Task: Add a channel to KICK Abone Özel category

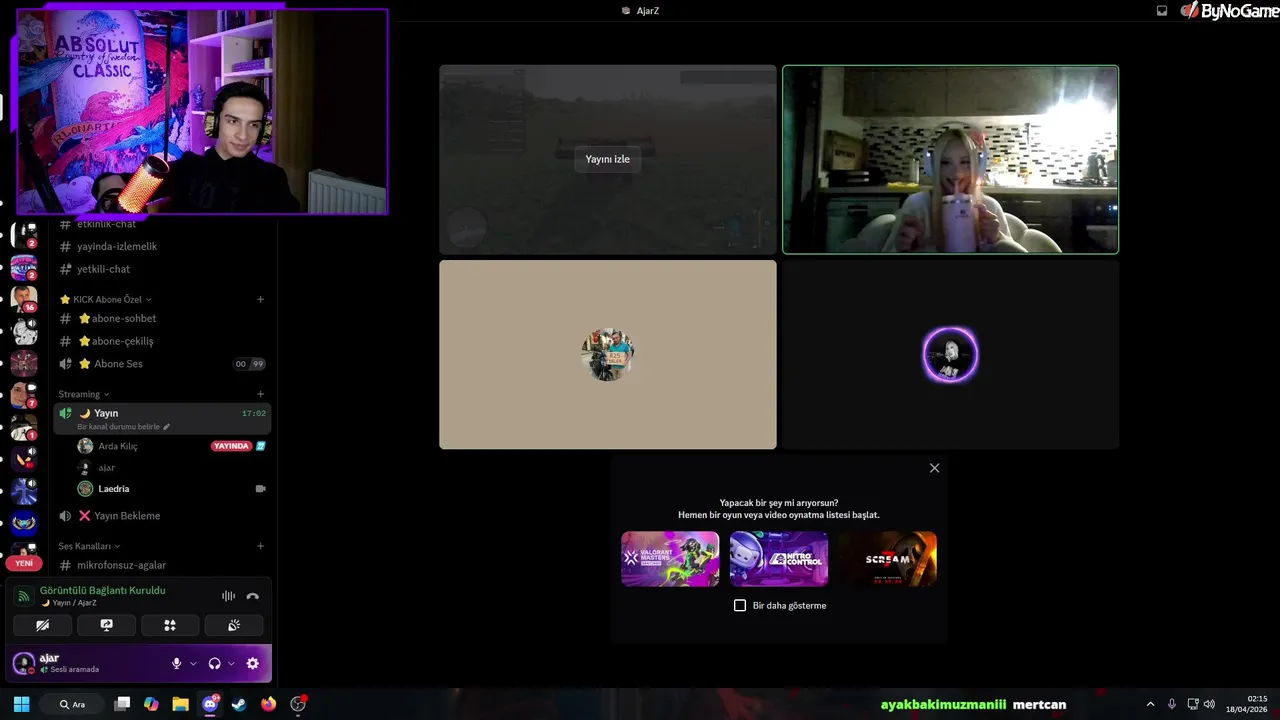Action: [x=260, y=299]
